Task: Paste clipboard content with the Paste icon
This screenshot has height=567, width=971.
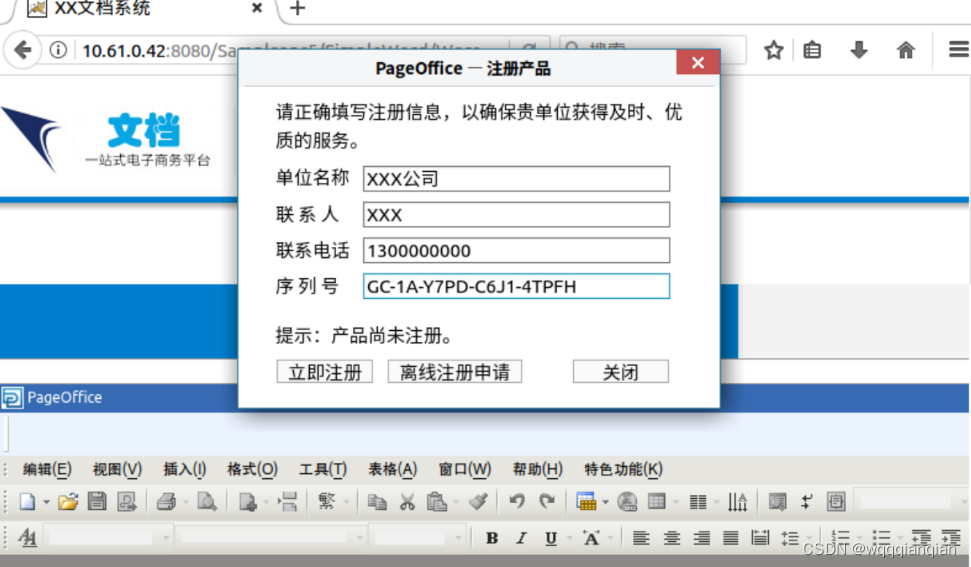Action: coord(437,501)
